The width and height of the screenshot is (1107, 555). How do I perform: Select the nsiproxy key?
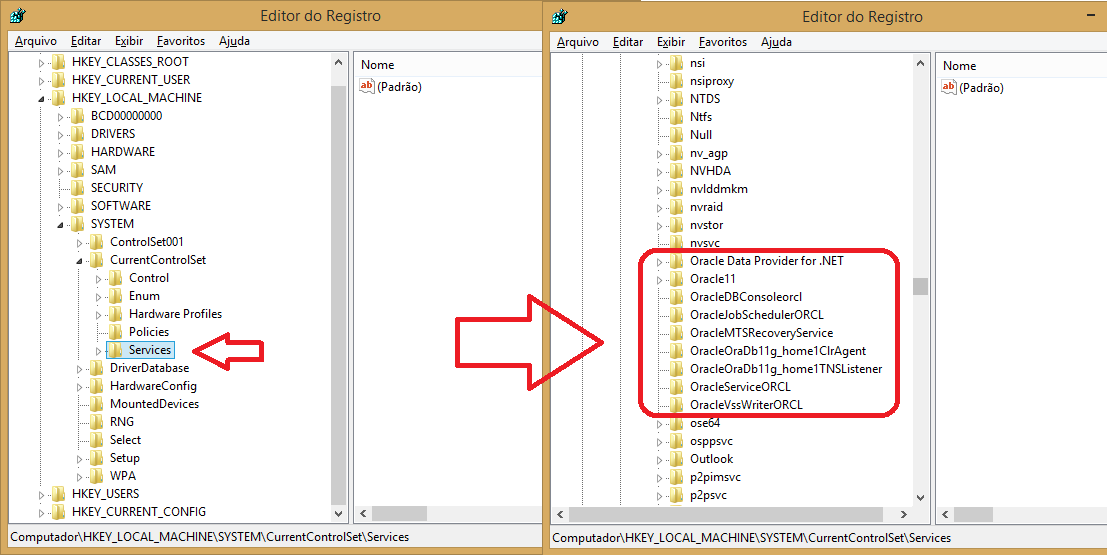pyautogui.click(x=712, y=81)
